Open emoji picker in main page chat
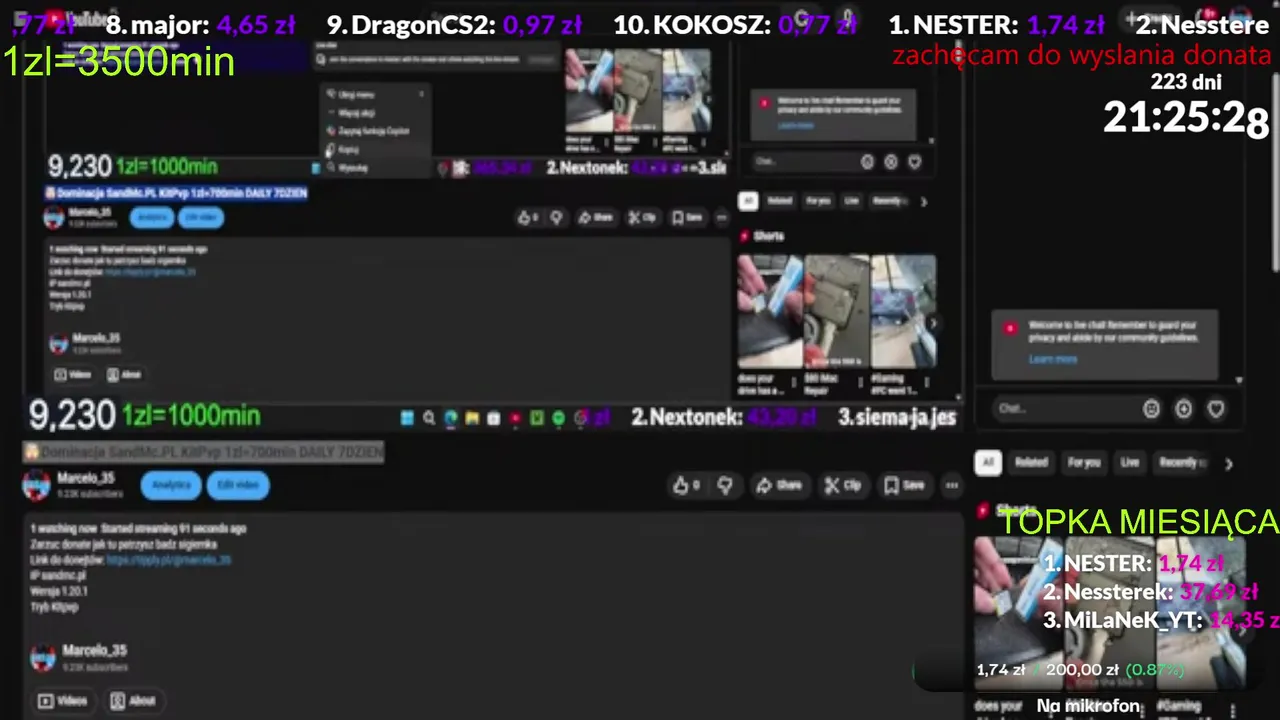The image size is (1280, 720). 1151,409
